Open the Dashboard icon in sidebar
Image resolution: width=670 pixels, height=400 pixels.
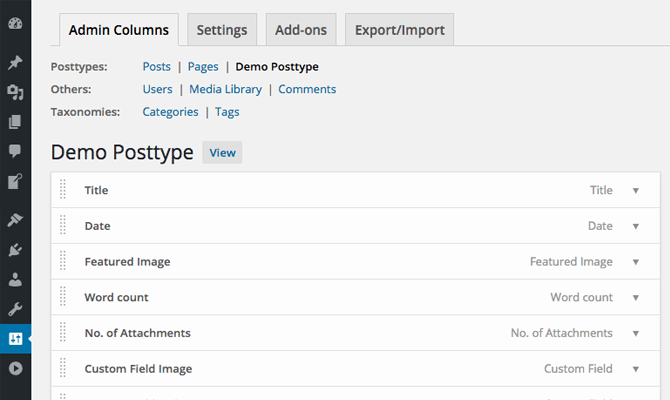(15, 24)
